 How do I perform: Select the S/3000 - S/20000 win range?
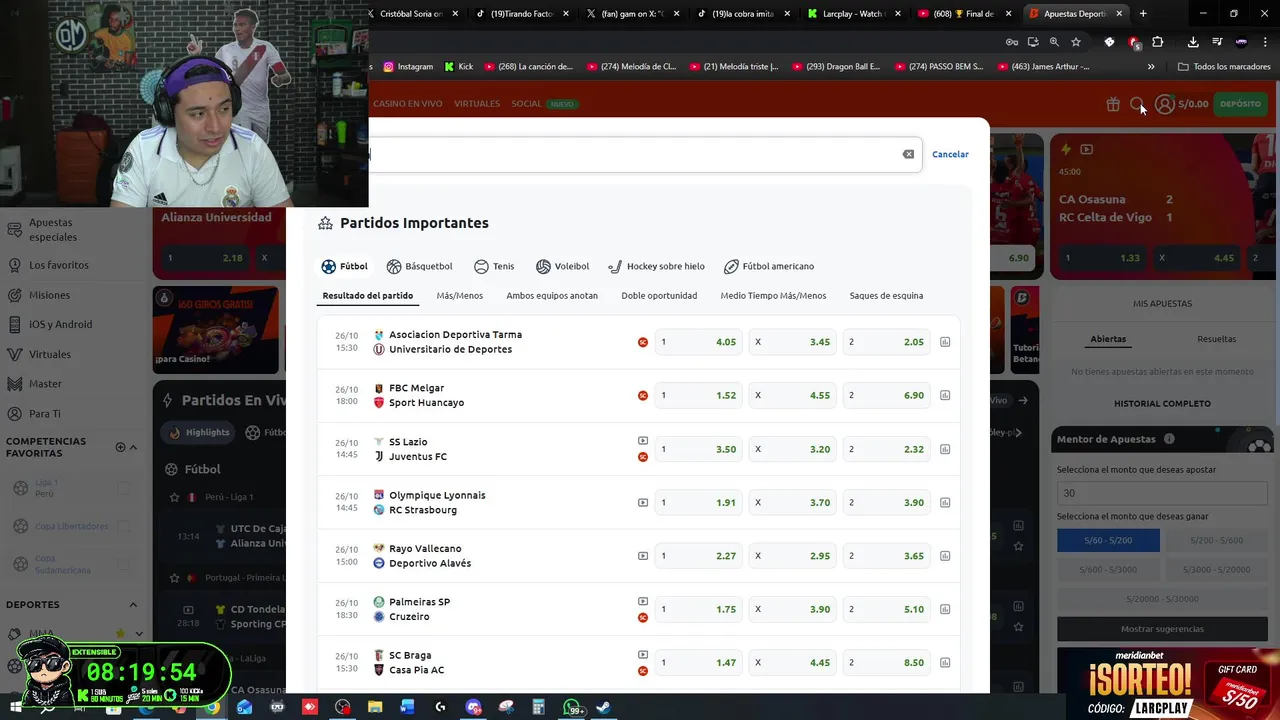pos(1216,569)
